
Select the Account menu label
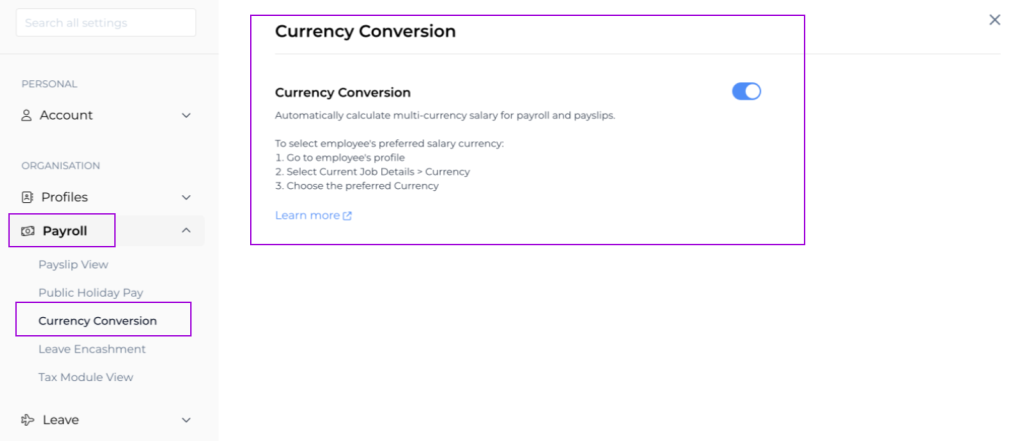tap(66, 115)
